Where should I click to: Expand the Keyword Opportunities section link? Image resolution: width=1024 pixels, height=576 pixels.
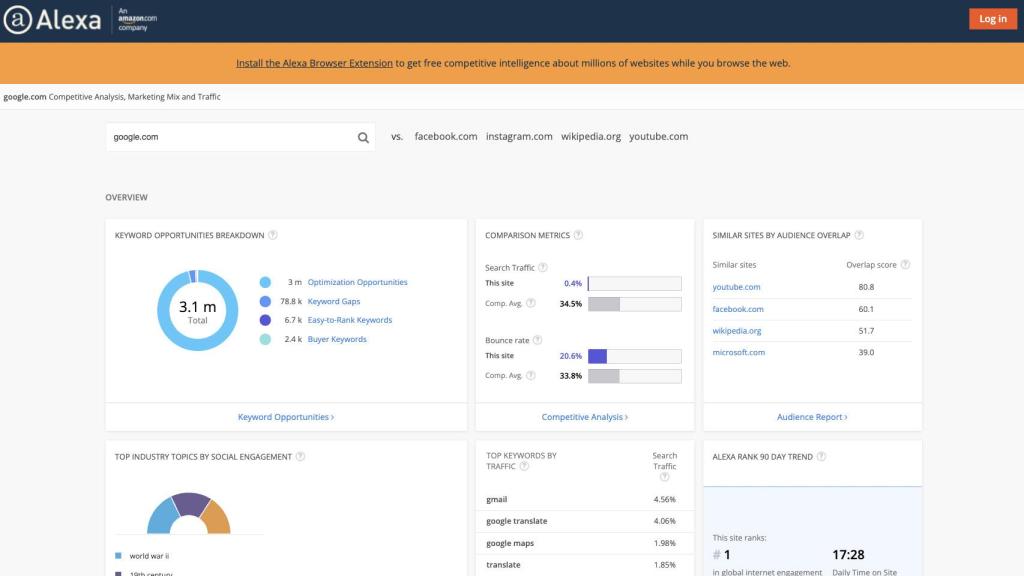coord(286,417)
